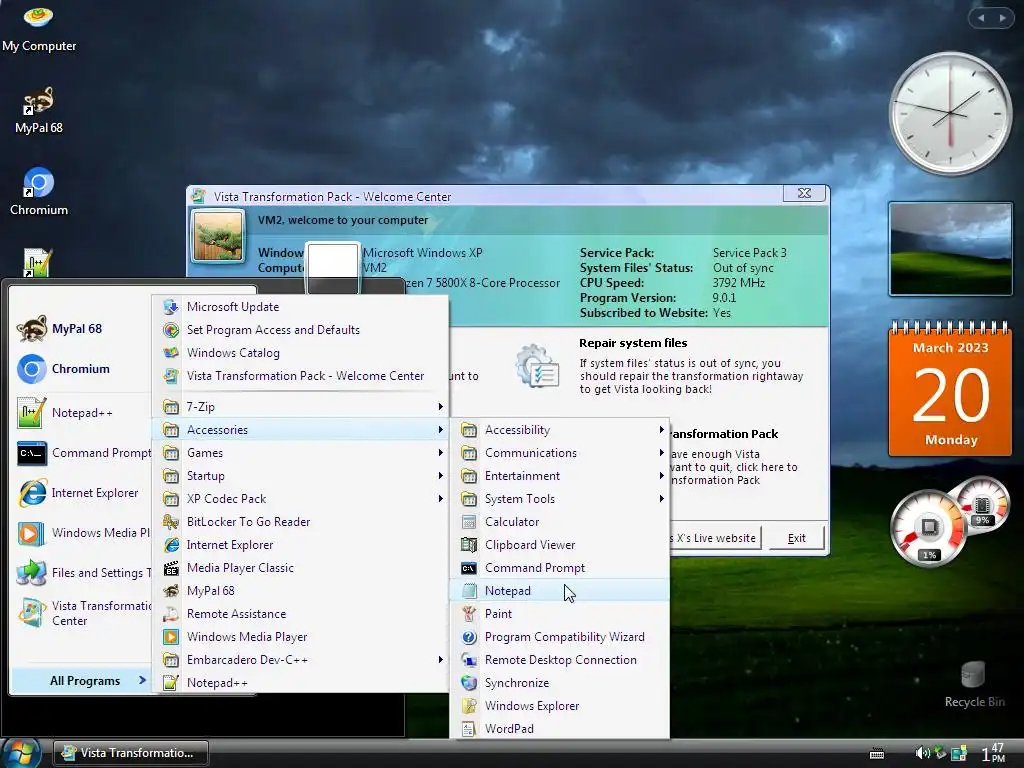Image resolution: width=1024 pixels, height=768 pixels.
Task: Open Recycle Bin on desktop
Action: click(974, 684)
